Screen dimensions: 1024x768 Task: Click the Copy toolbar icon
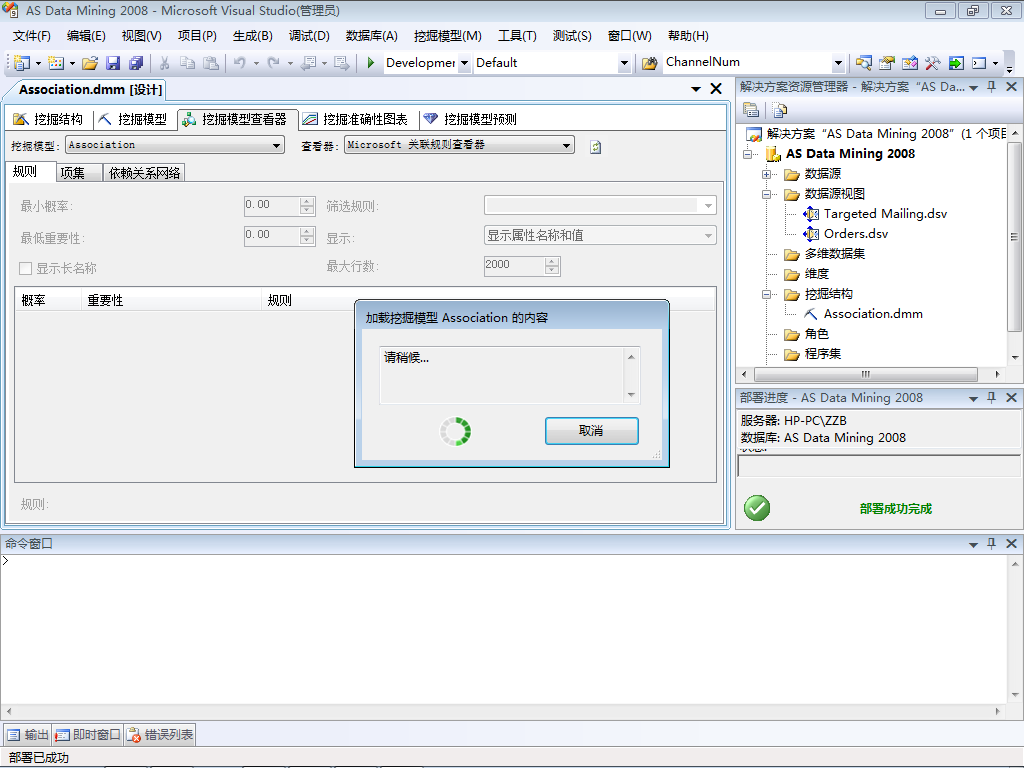coord(187,63)
